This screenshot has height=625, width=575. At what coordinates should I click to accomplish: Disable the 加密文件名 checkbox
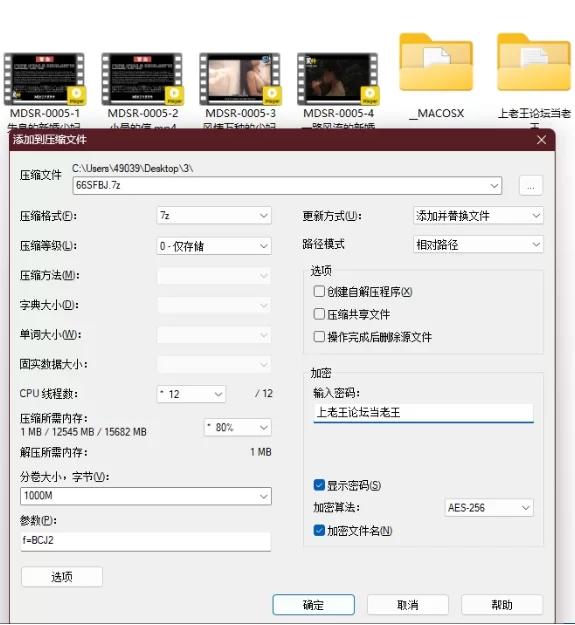click(319, 531)
